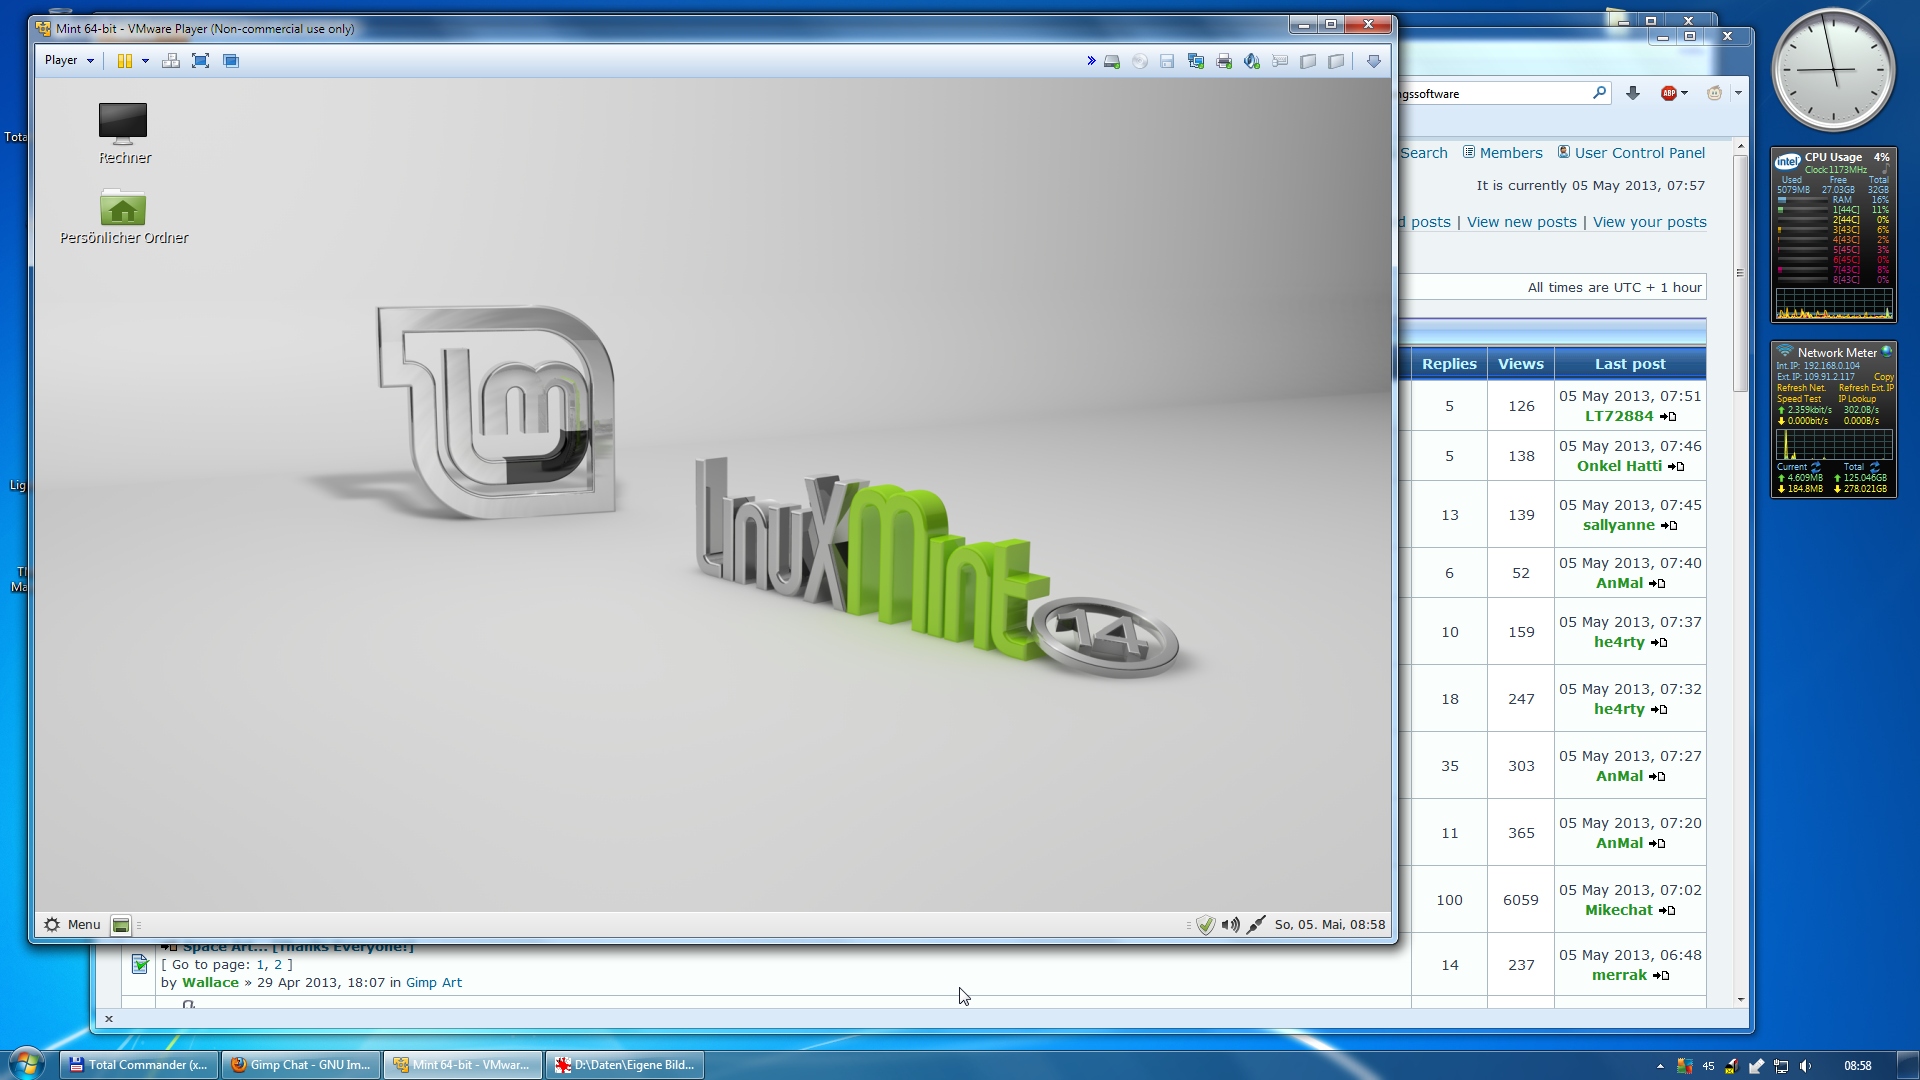Switch to Mint 64-bit VMware taskbar button
This screenshot has height=1080, width=1920.
point(463,1065)
